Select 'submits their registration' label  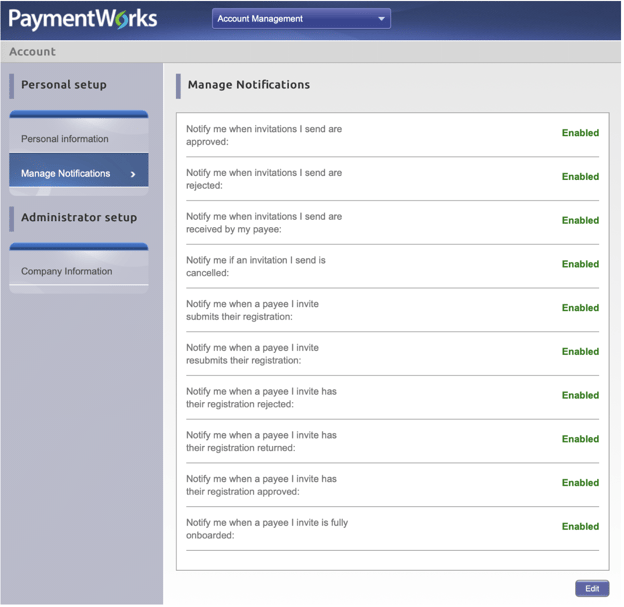coord(253,311)
